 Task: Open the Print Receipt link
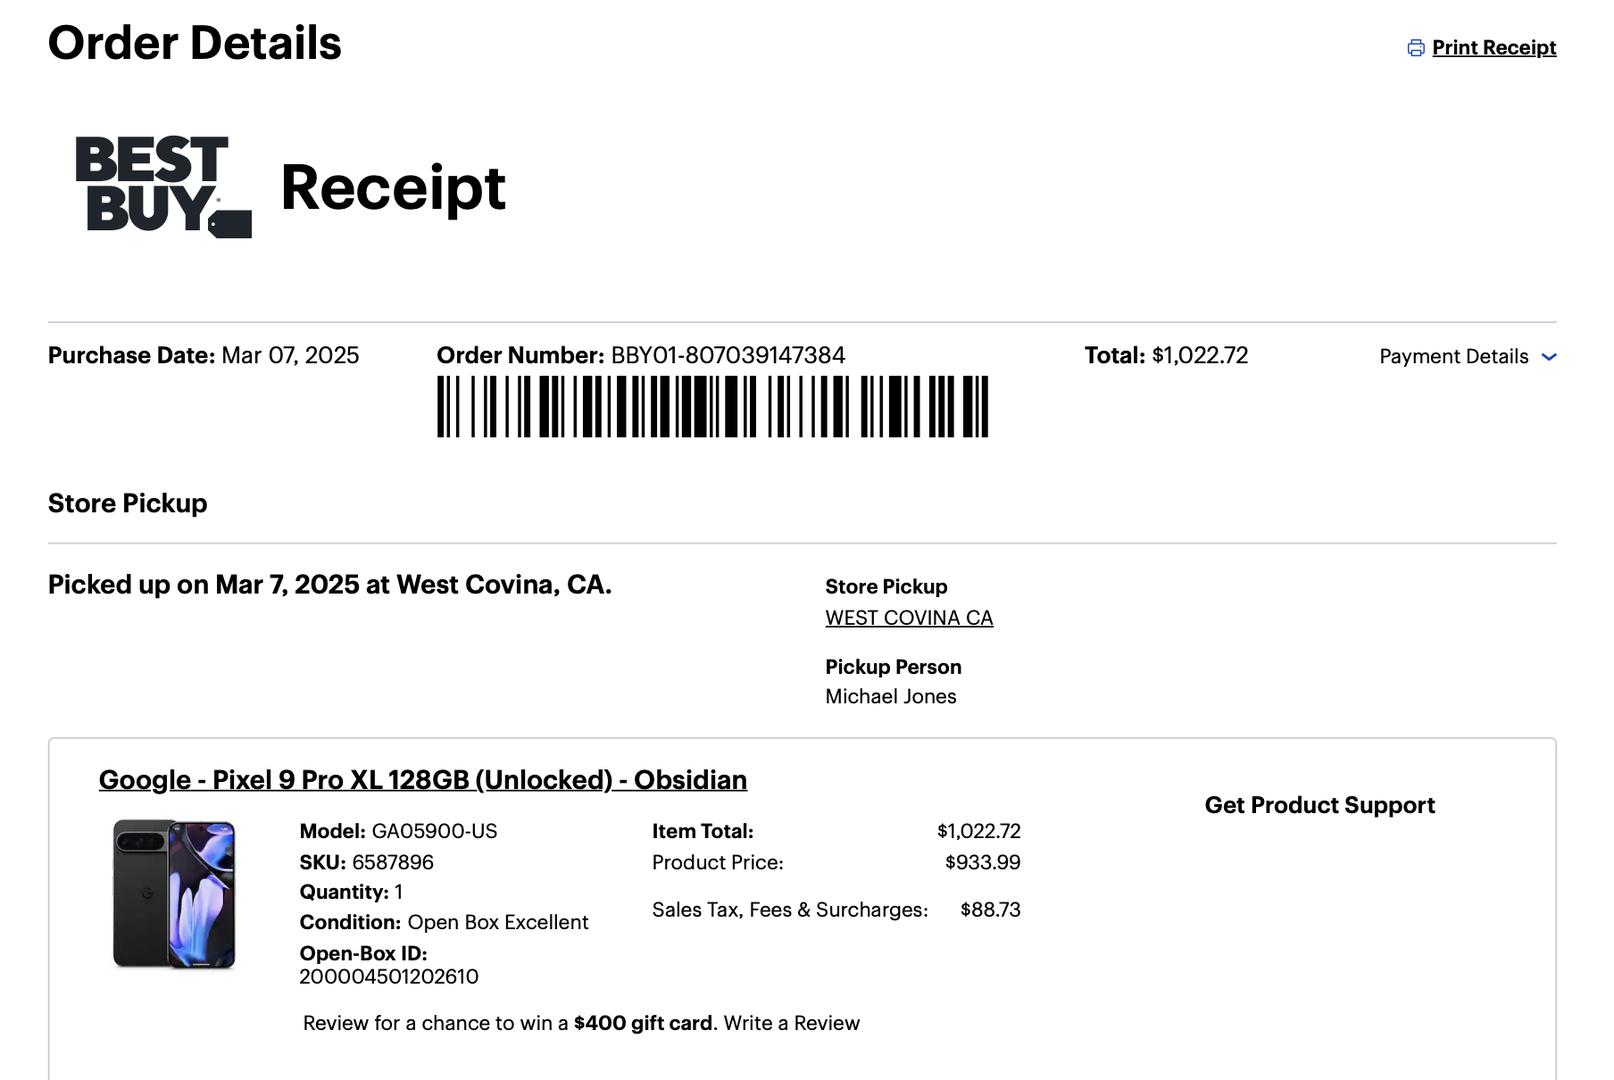coord(1493,48)
